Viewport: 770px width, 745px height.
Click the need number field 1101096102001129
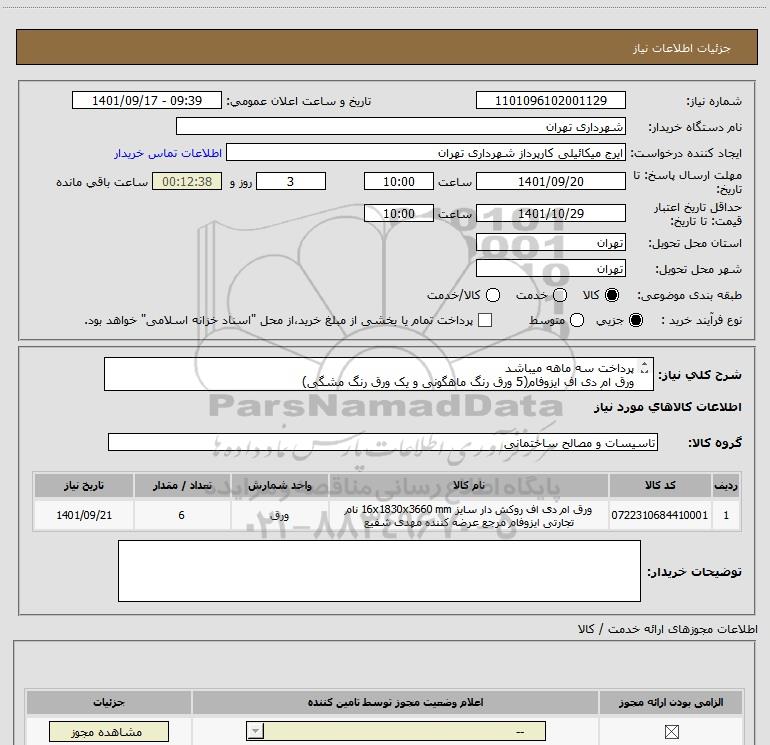point(550,100)
